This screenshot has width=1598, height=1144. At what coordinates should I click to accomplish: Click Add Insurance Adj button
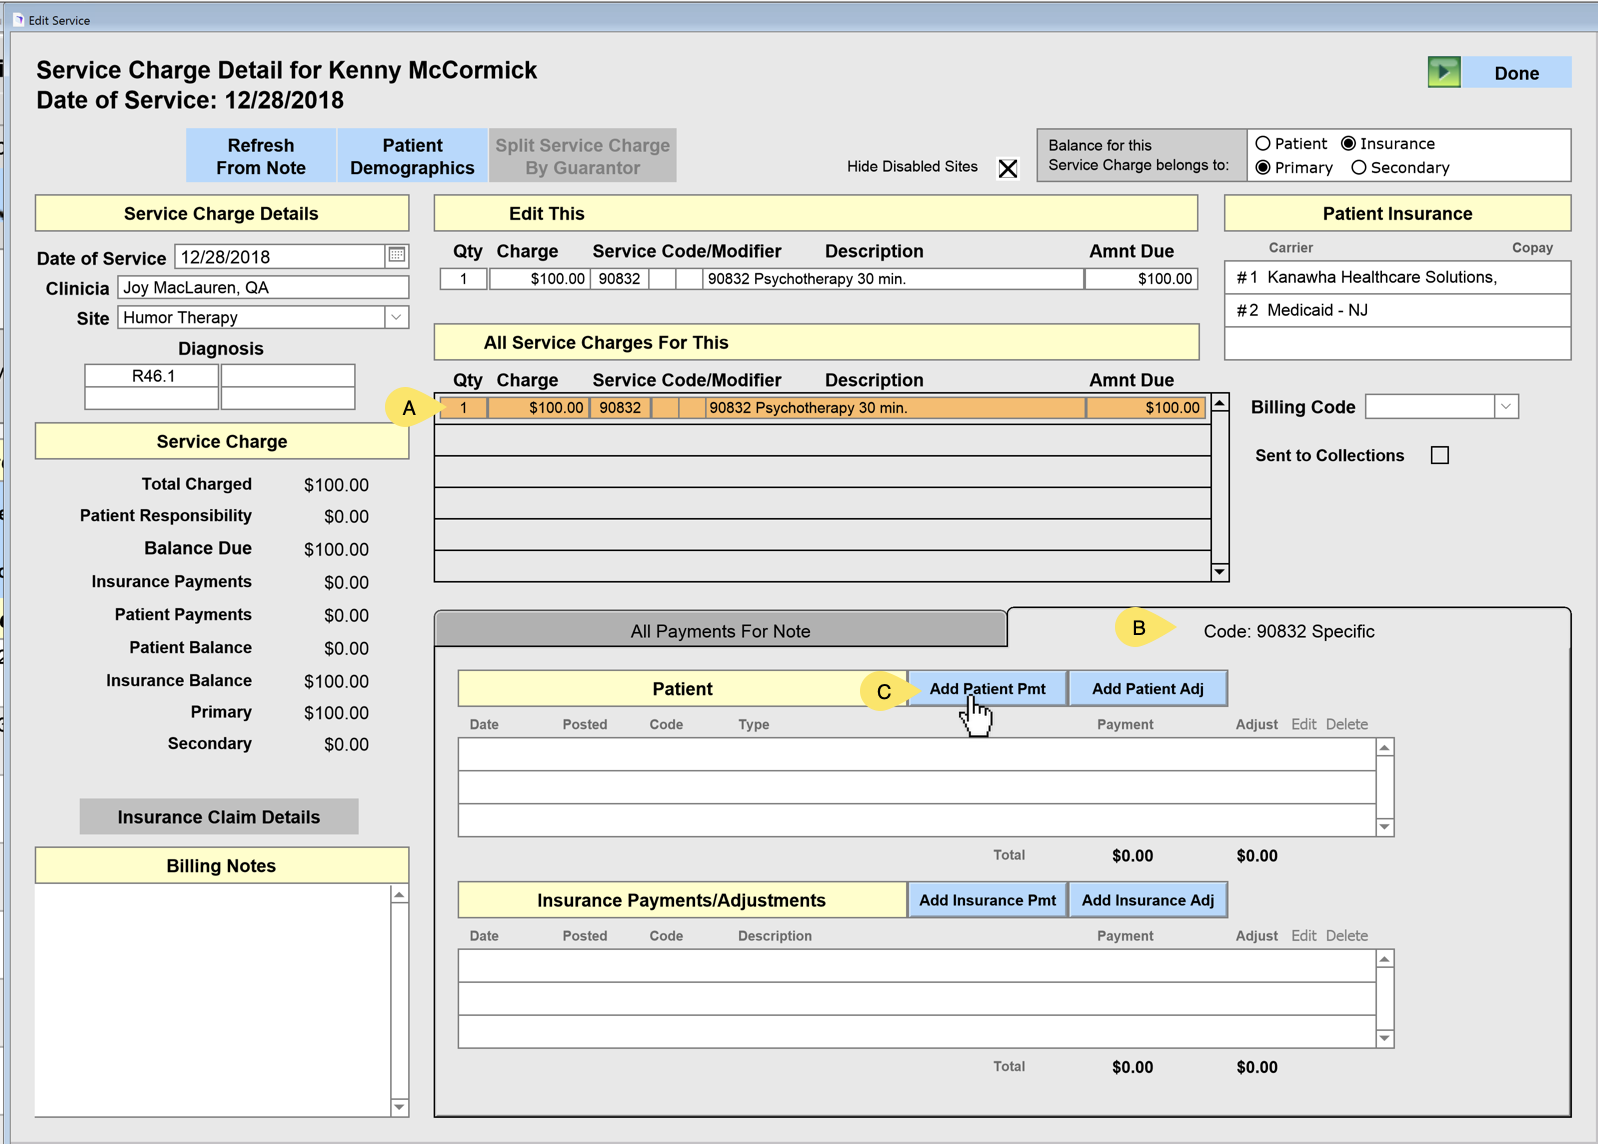(1147, 900)
